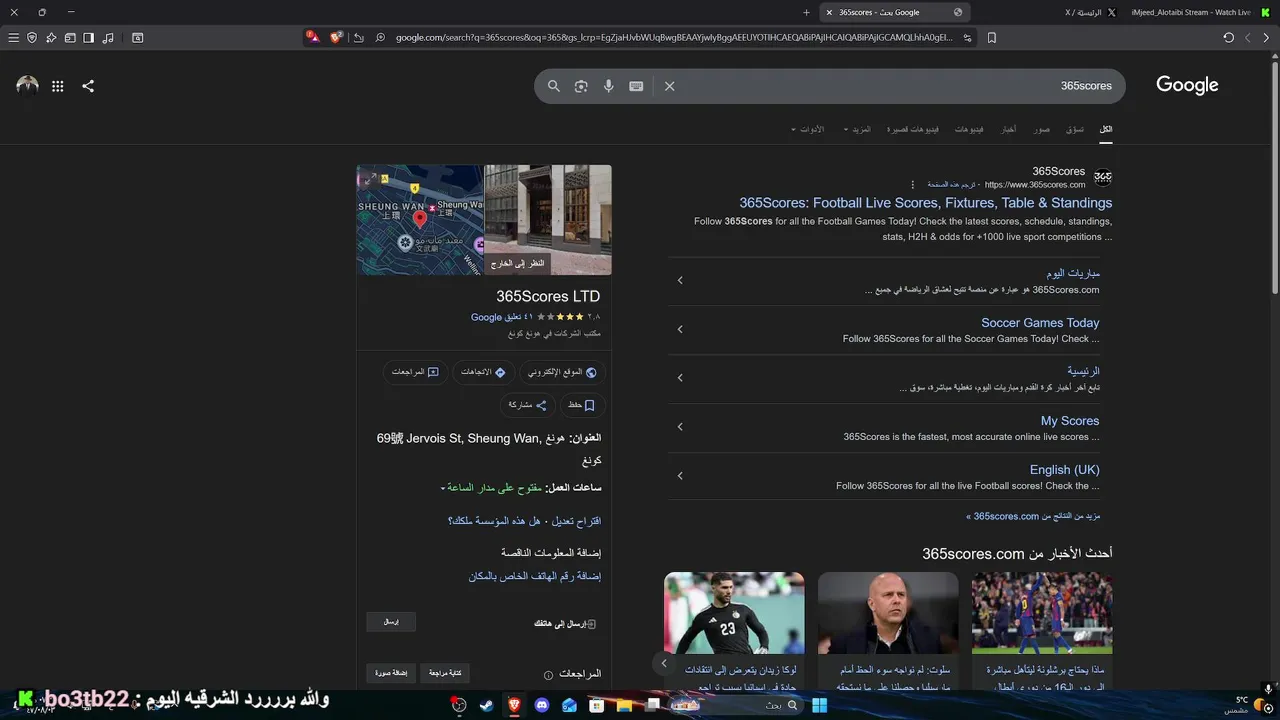Toggle the sidebar panel icon

pyautogui.click(x=88, y=38)
